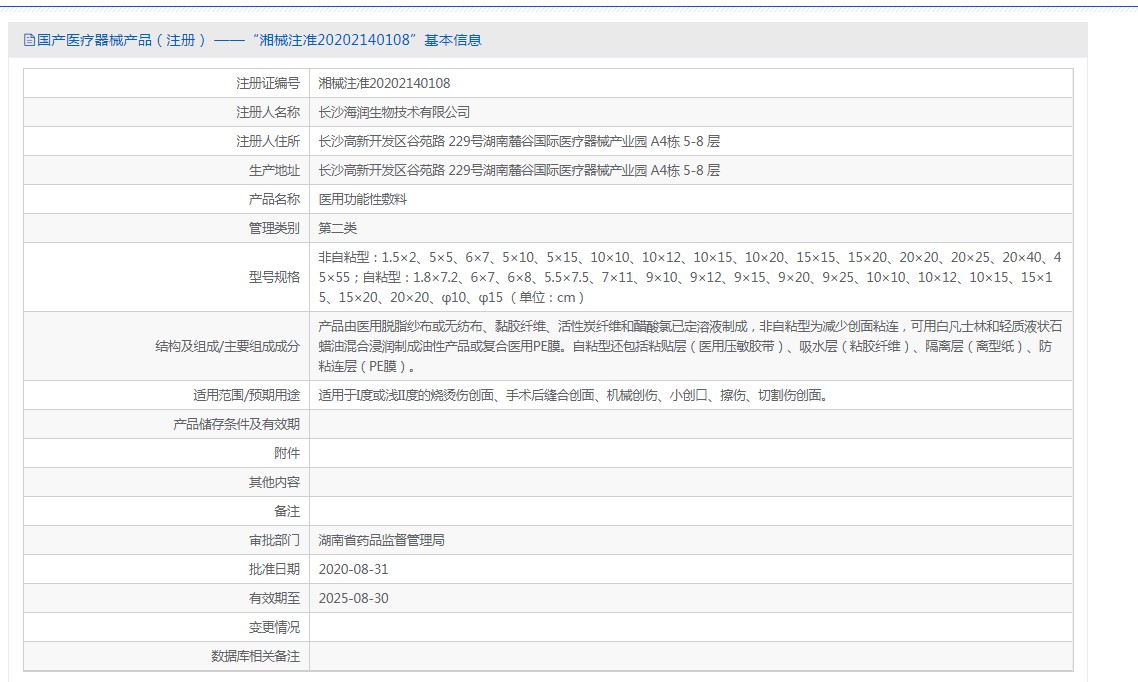Click the document icon beside the page title
Viewport: 1138px width, 682px height.
(x=29, y=40)
